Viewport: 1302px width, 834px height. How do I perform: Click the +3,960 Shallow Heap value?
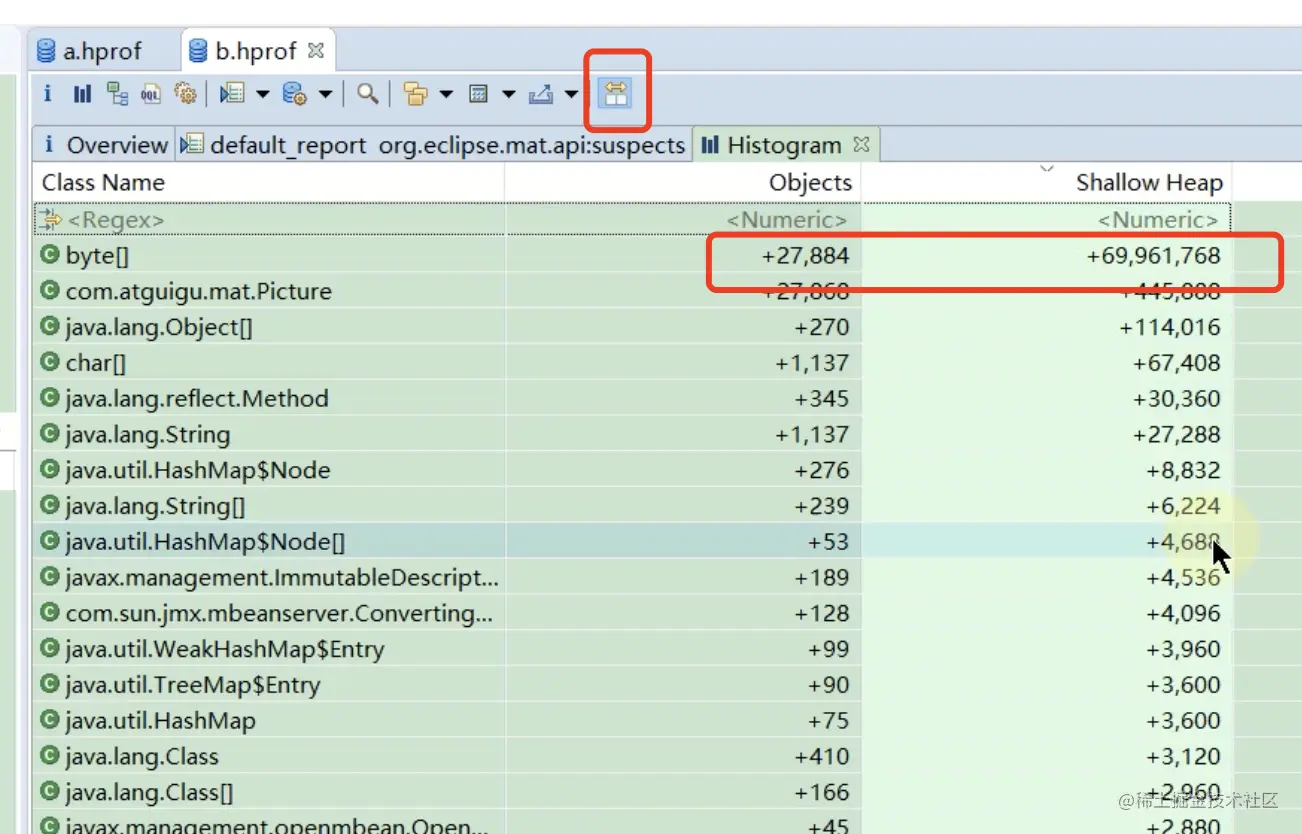[x=1184, y=649]
